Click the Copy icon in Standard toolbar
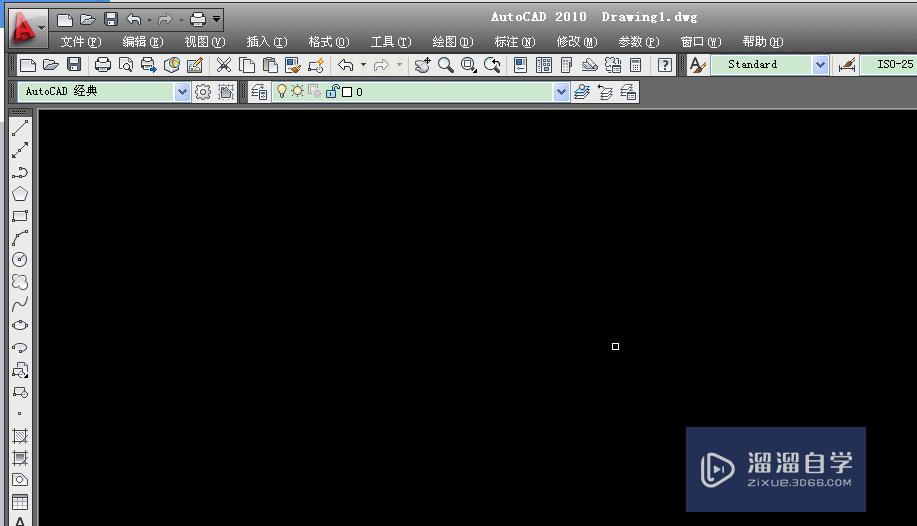This screenshot has width=917, height=526. (x=247, y=65)
